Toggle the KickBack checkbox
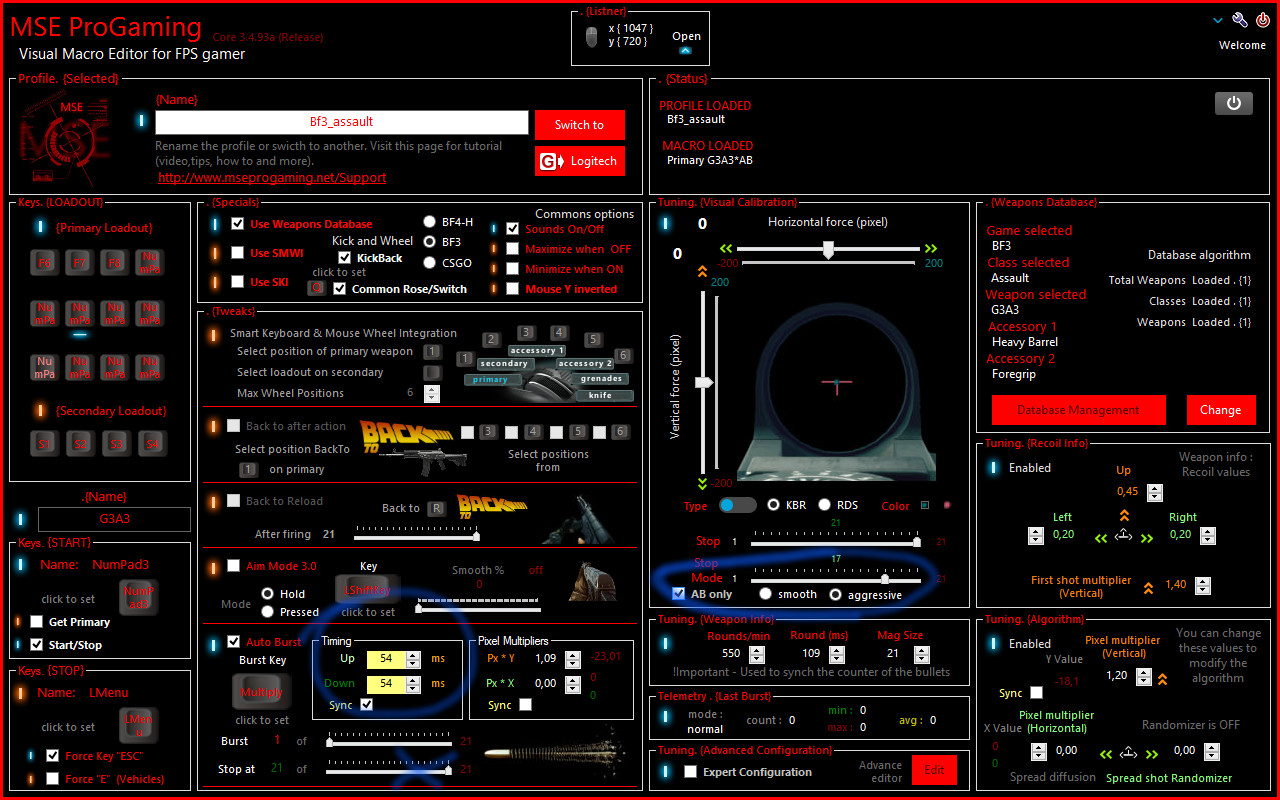This screenshot has height=800, width=1280. (x=345, y=258)
